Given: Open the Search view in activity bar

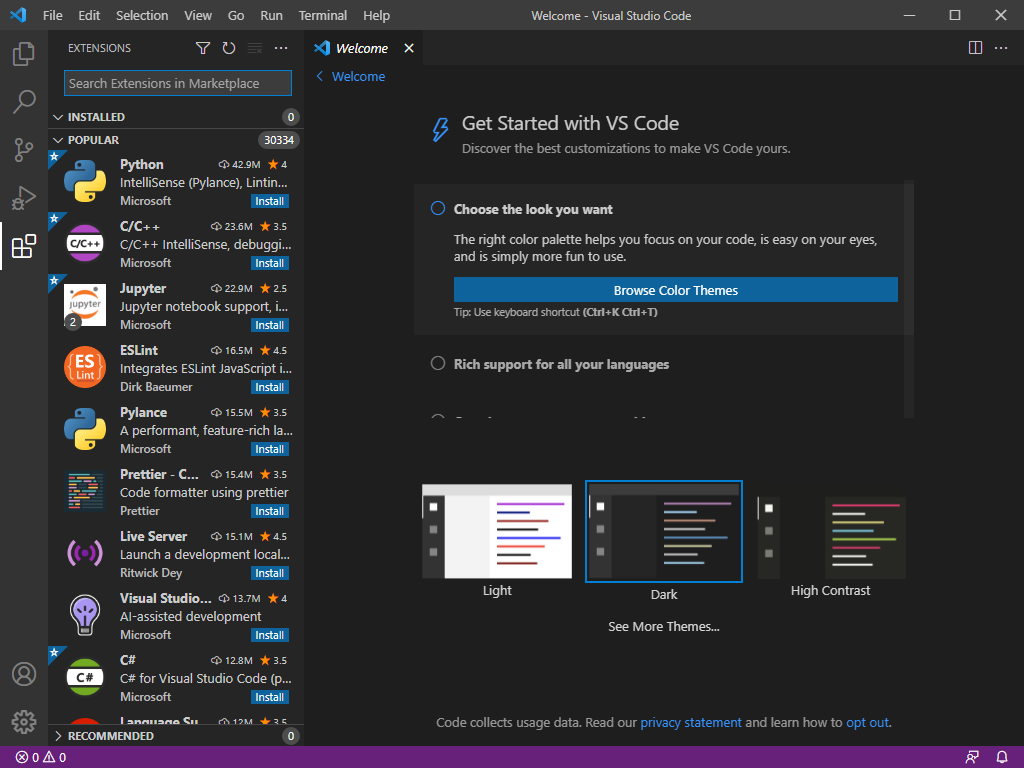Looking at the screenshot, I should click(x=24, y=102).
